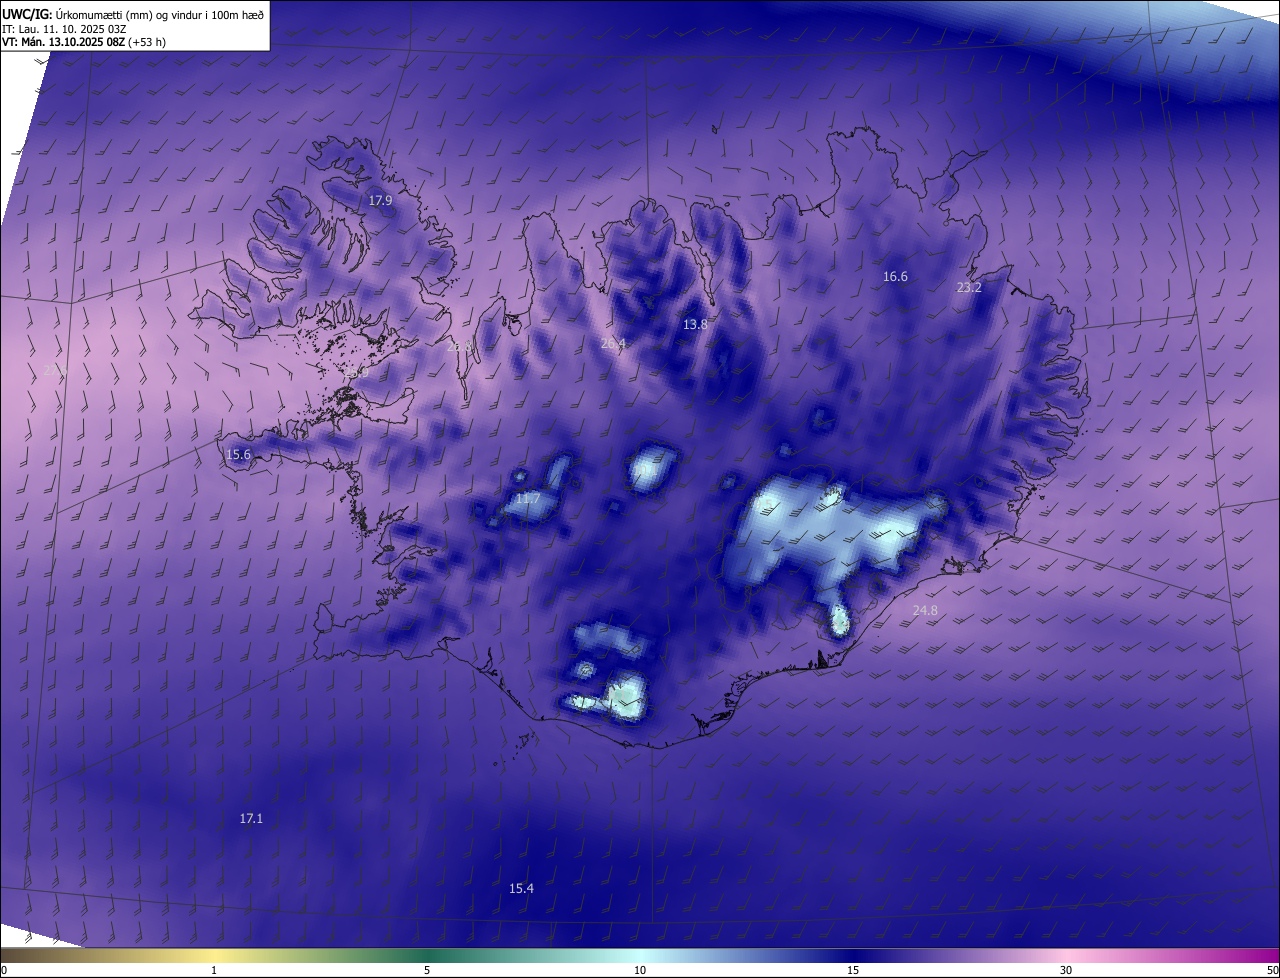Image resolution: width=1280 pixels, height=978 pixels.
Task: Click the color scale tick labeled 50
Action: tap(1272, 970)
